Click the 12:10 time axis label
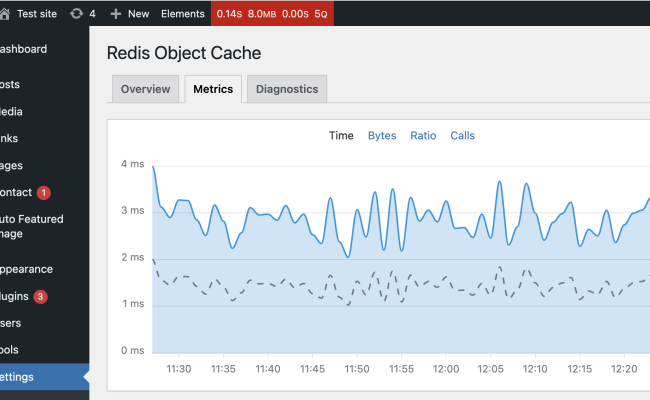The height and width of the screenshot is (400, 650). [535, 369]
